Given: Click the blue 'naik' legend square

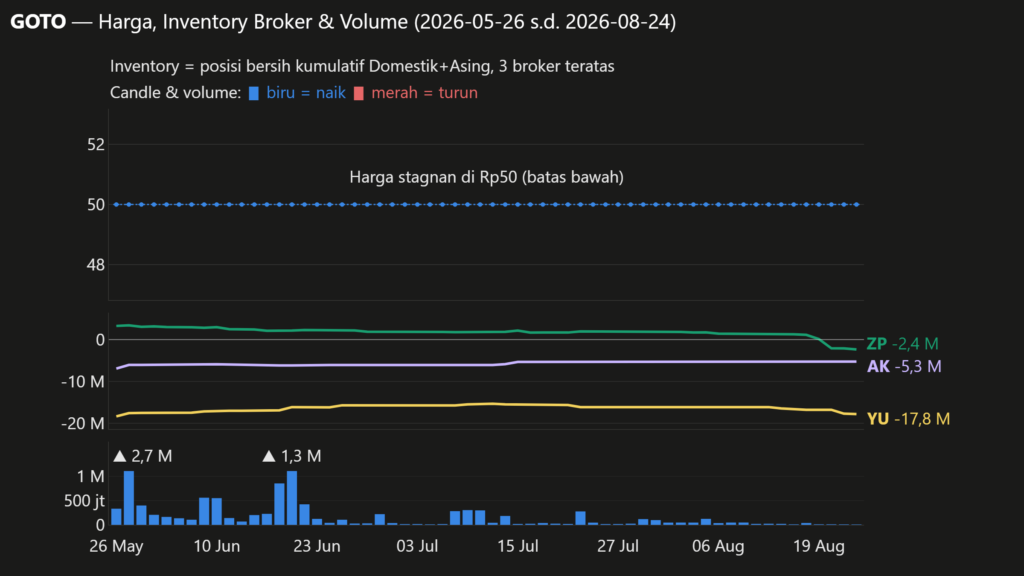Looking at the screenshot, I should tap(253, 93).
